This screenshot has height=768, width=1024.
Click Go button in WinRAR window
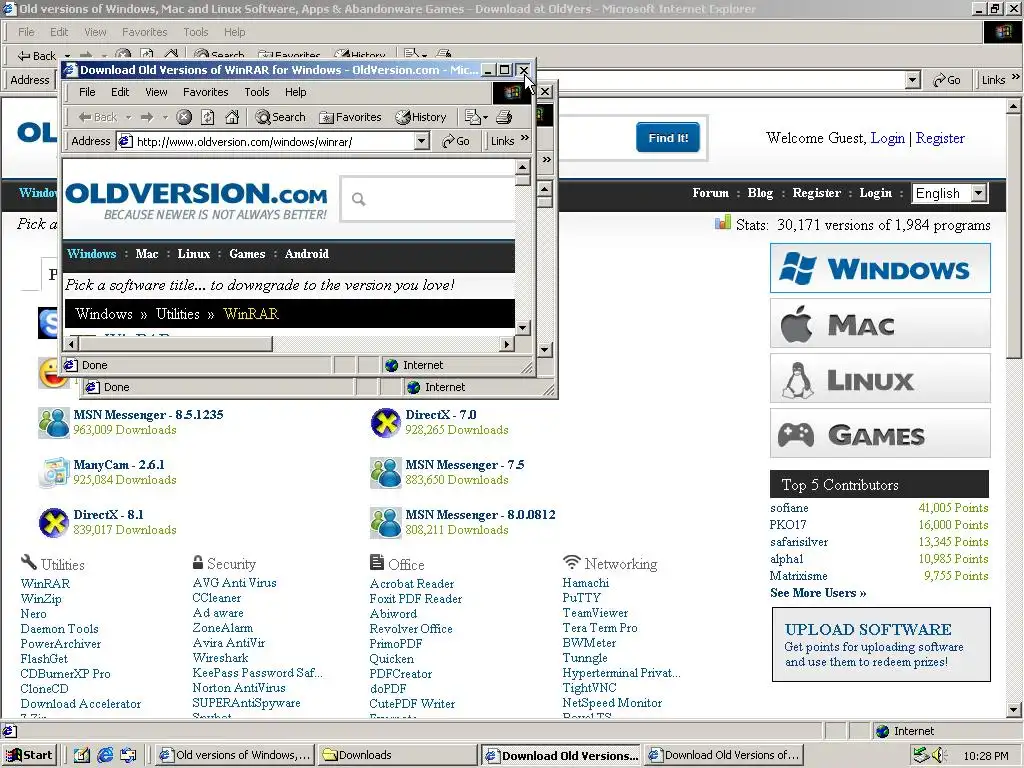pos(456,141)
